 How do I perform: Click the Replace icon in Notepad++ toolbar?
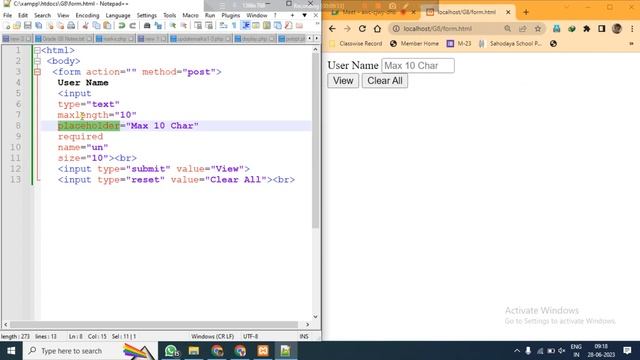pos(158,26)
